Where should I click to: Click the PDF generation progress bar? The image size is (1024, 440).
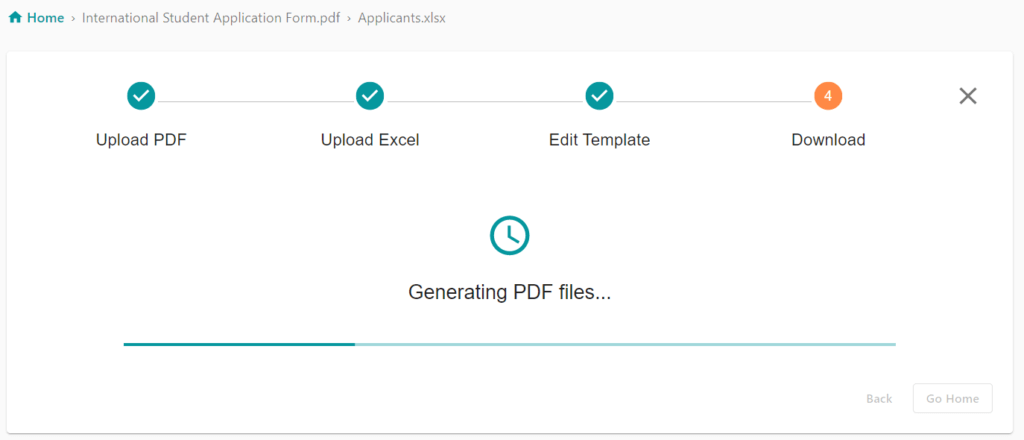tap(509, 344)
